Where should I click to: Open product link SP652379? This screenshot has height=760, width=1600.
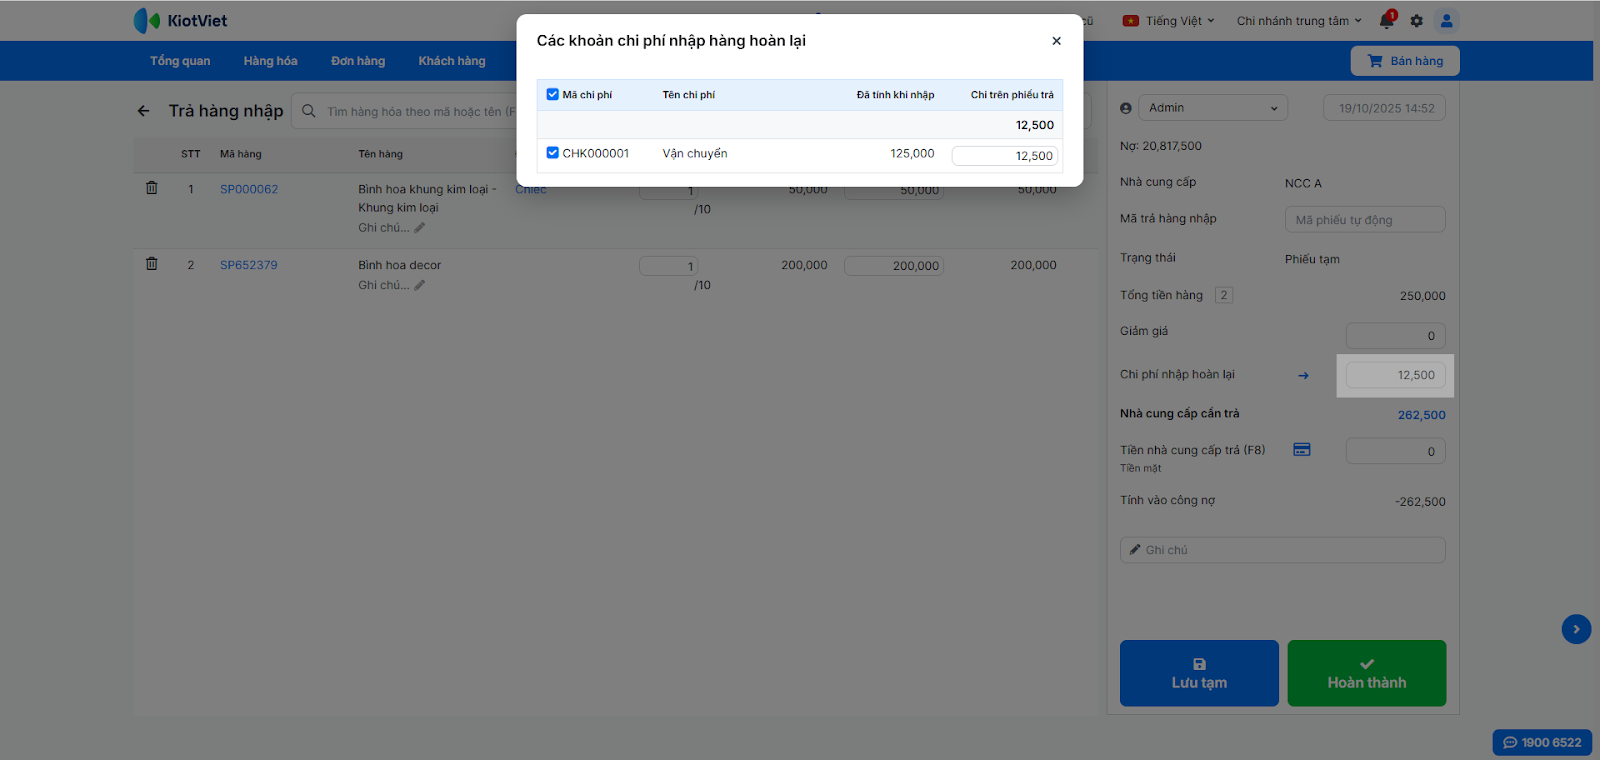249,265
